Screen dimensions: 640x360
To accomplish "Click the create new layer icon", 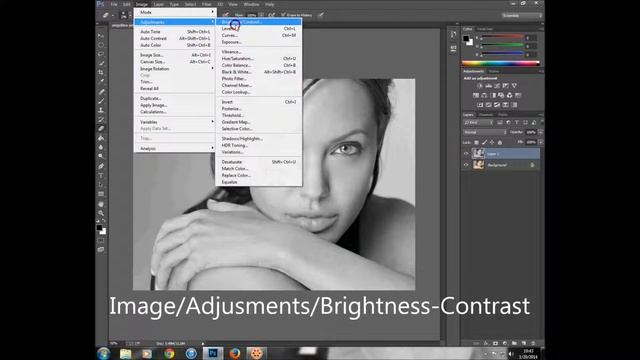I will (524, 343).
